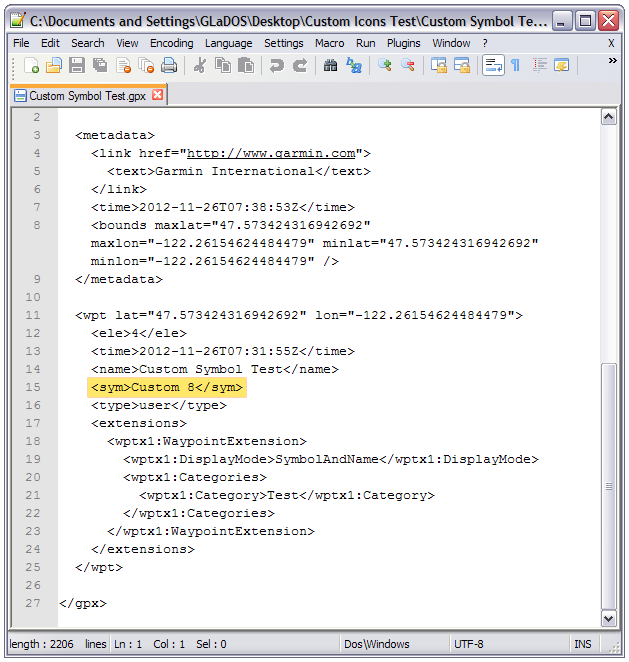
Task: Click the Undo arrow in the toolbar
Action: (276, 66)
